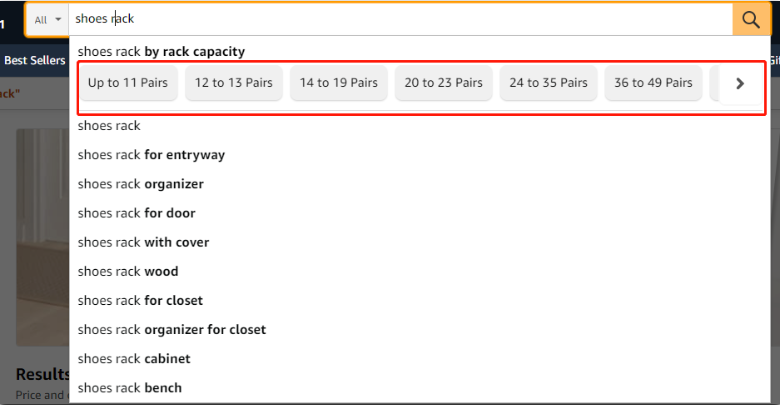This screenshot has width=780, height=405.
Task: Pick "shoes rack for door" suggestion
Action: tap(136, 213)
